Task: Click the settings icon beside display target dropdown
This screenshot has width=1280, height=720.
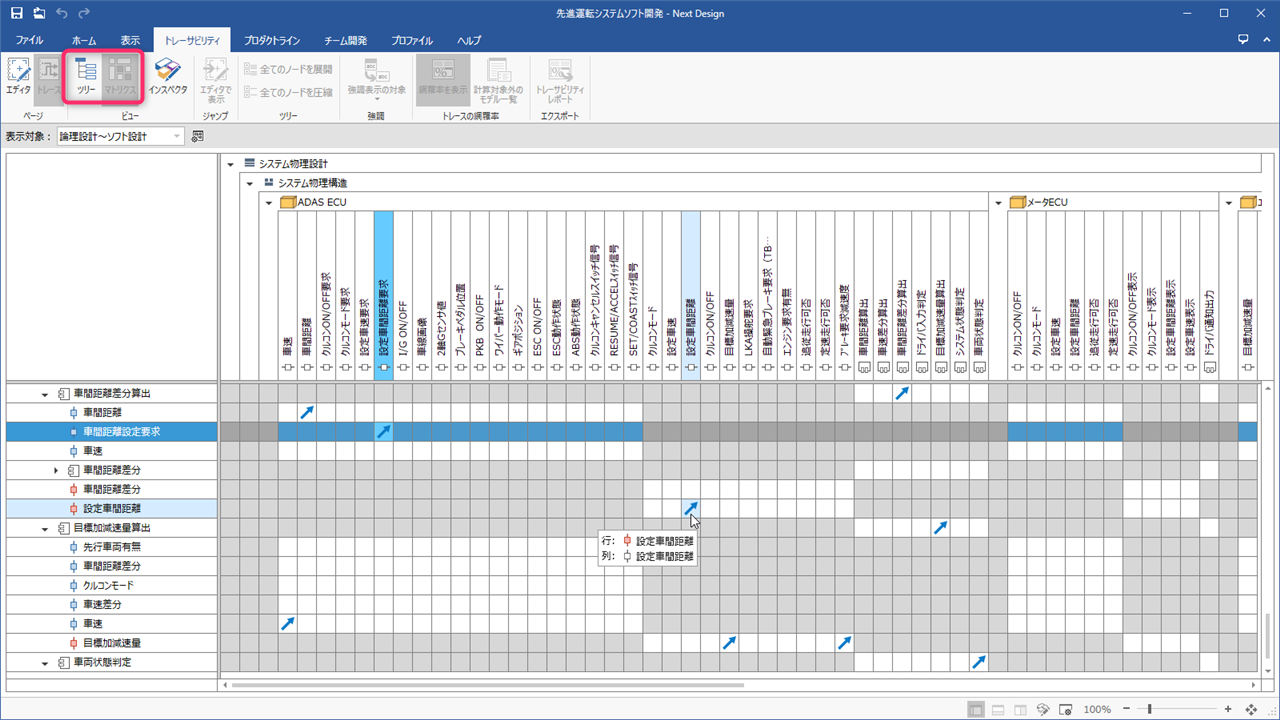Action: [198, 136]
